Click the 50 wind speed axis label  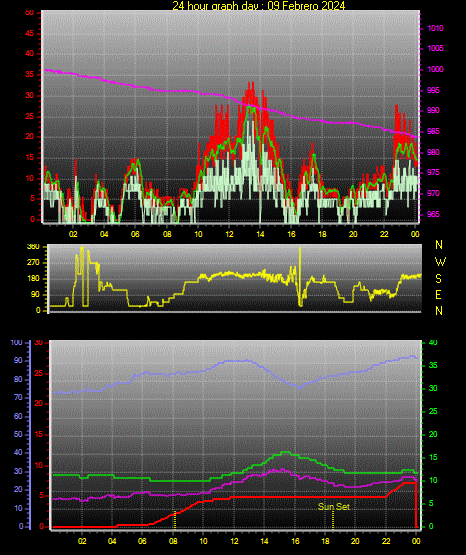point(30,13)
